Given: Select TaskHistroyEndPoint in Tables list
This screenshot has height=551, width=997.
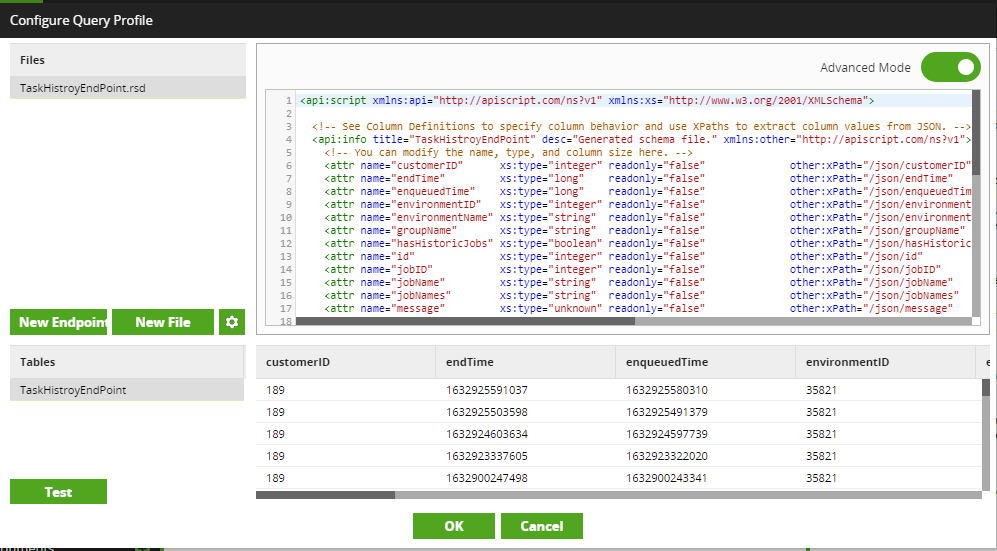Looking at the screenshot, I should 127,390.
